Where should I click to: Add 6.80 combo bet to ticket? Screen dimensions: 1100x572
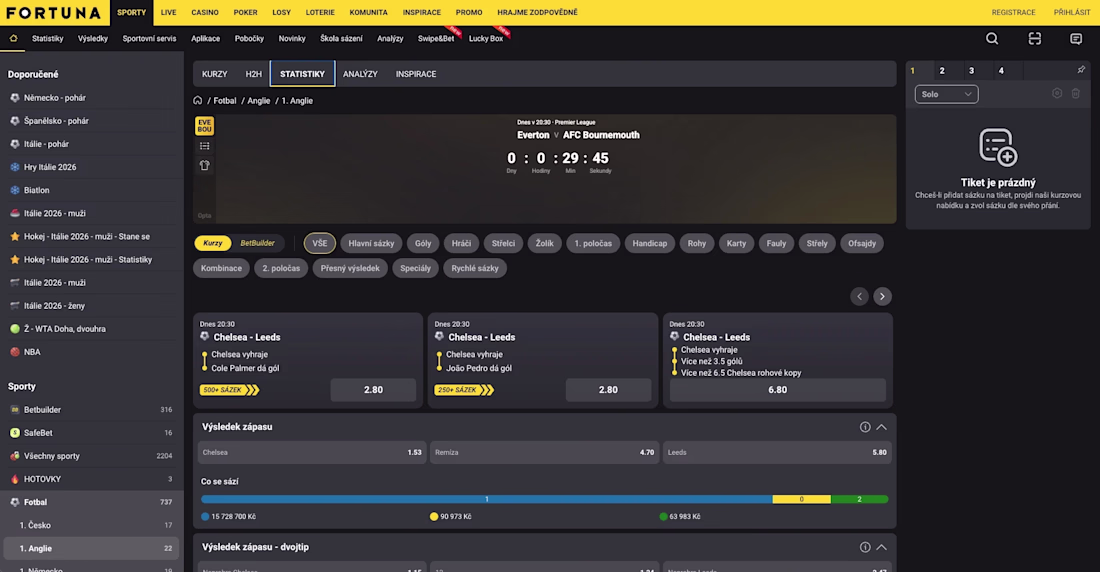pyautogui.click(x=777, y=390)
